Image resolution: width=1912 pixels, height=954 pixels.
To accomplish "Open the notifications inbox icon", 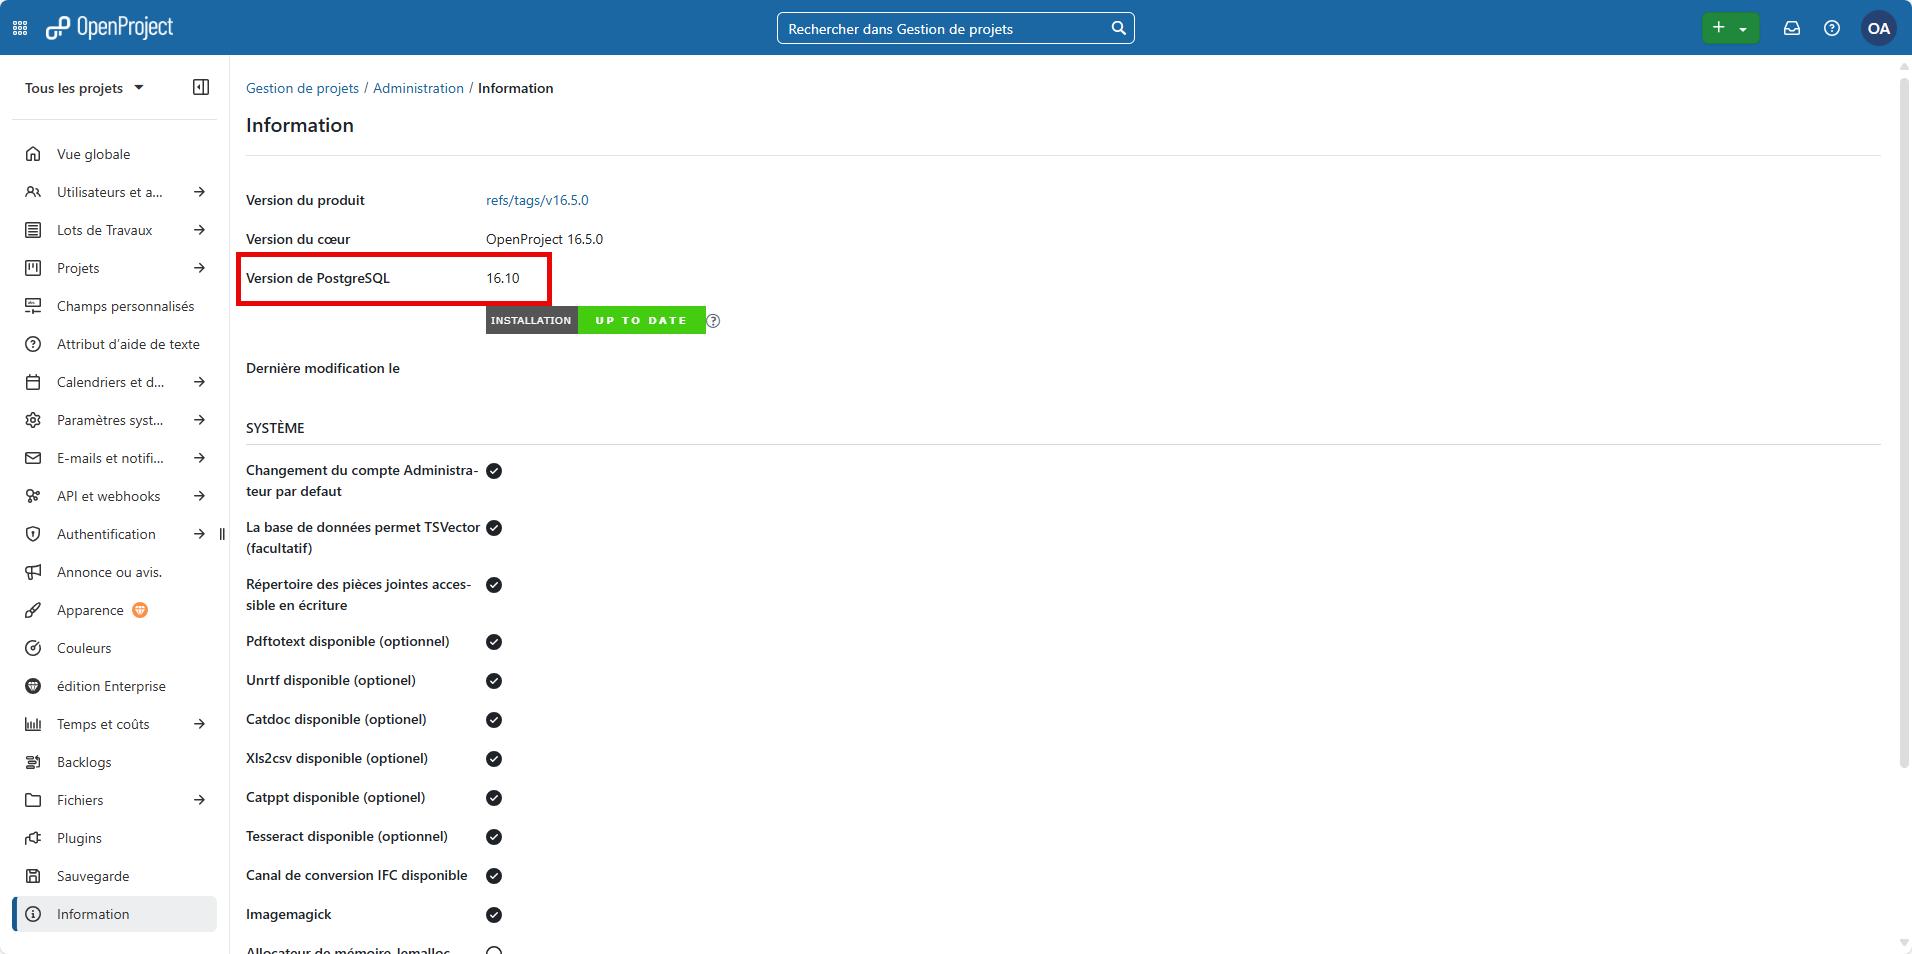I will 1792,28.
